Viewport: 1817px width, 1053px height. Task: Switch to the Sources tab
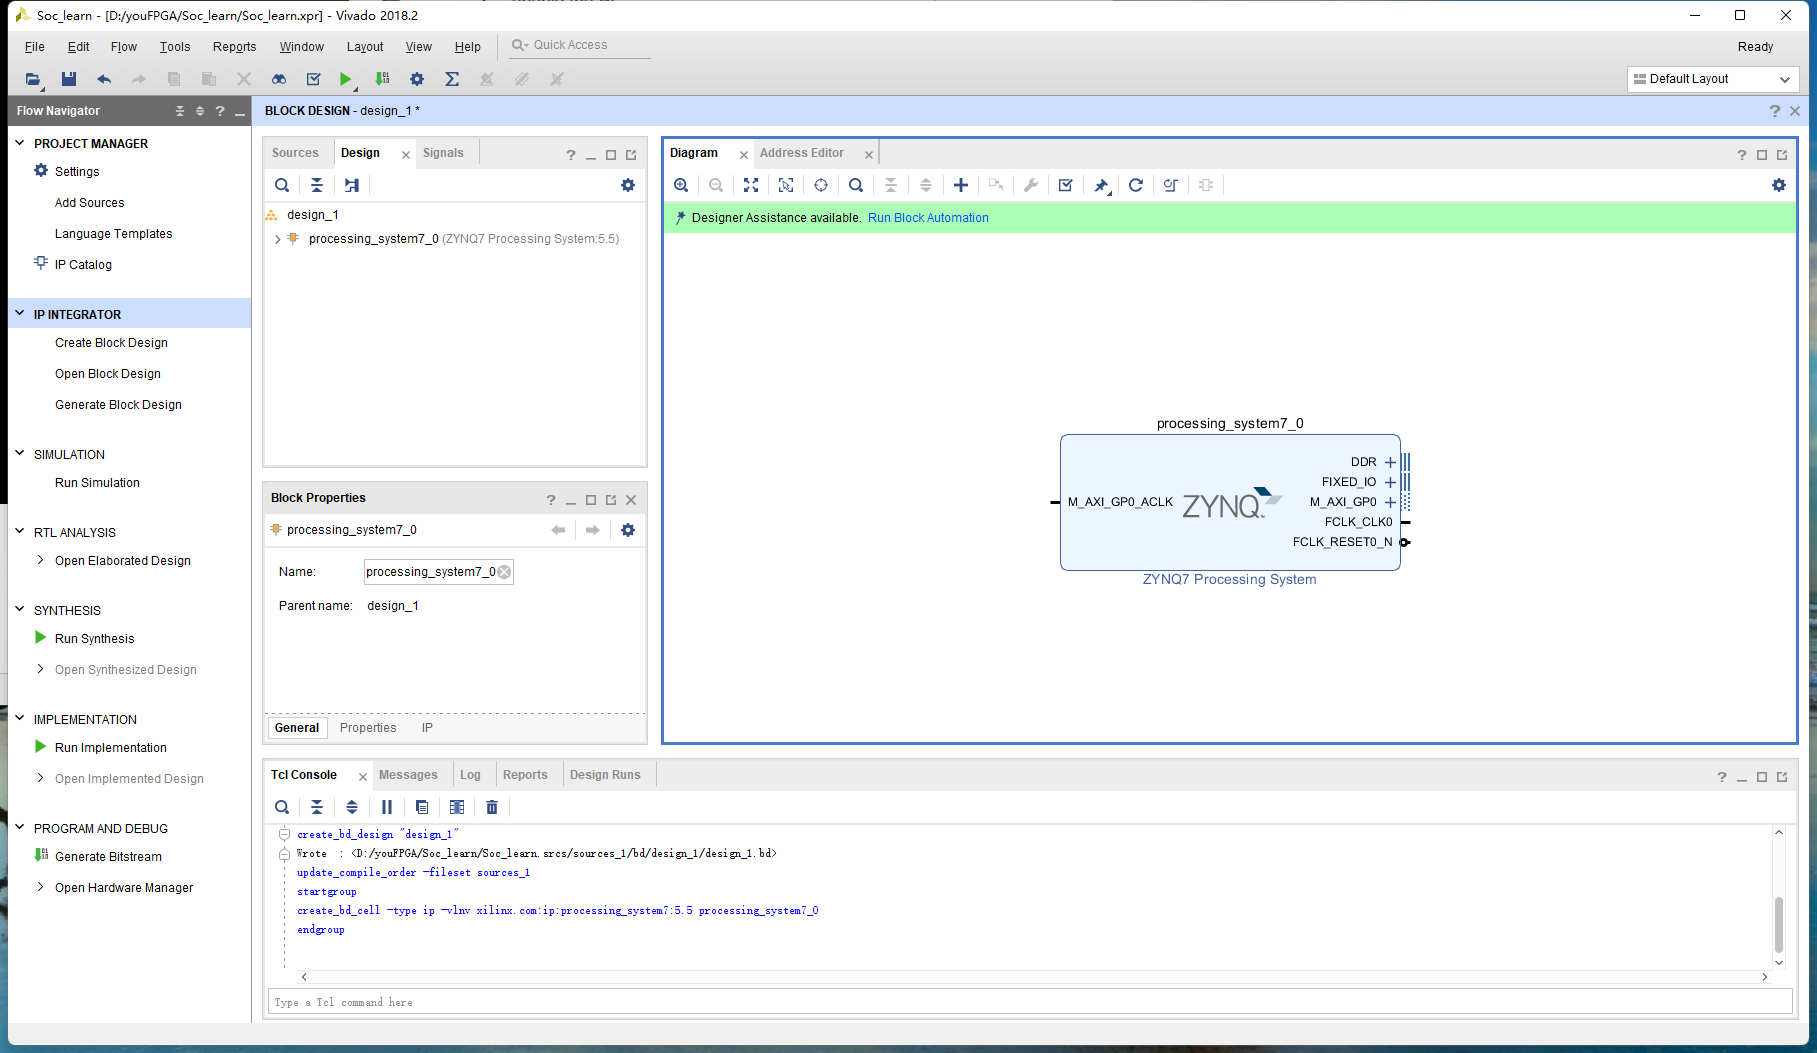coord(295,153)
